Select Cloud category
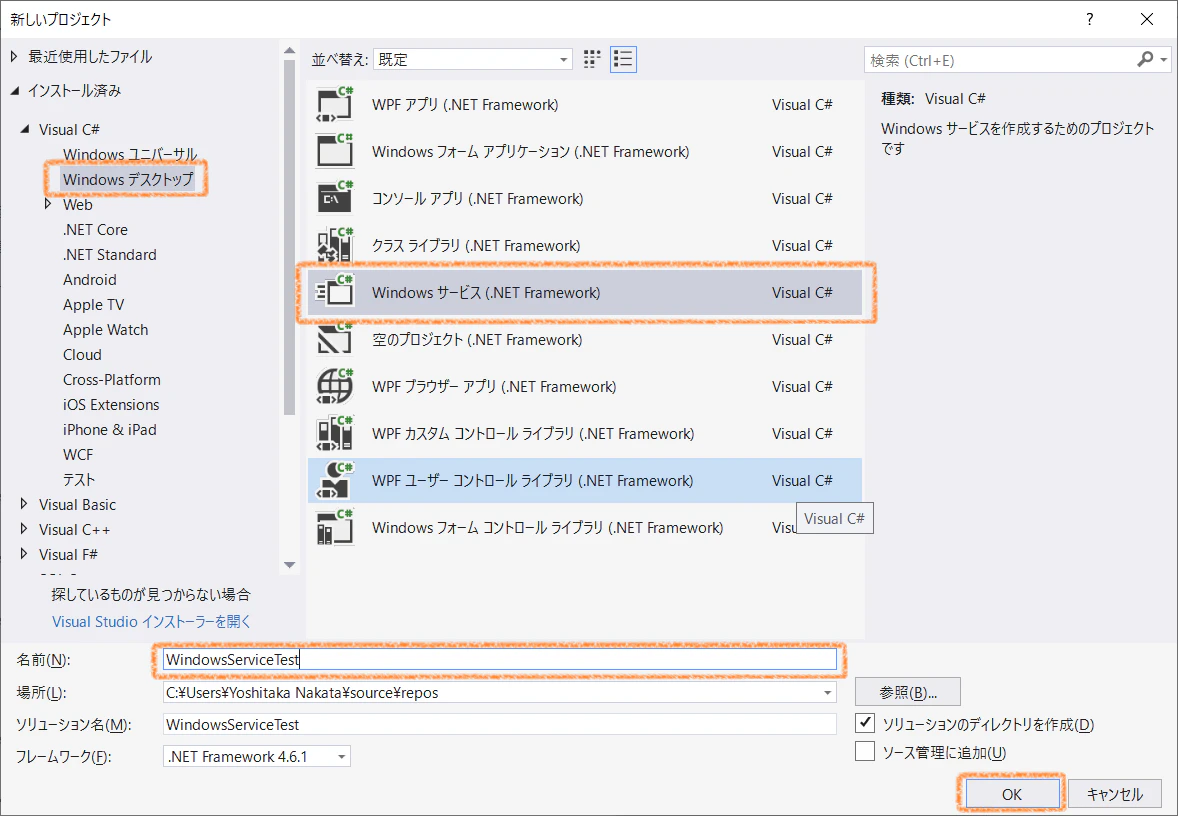Screen dimensions: 1178x816 (x=82, y=355)
